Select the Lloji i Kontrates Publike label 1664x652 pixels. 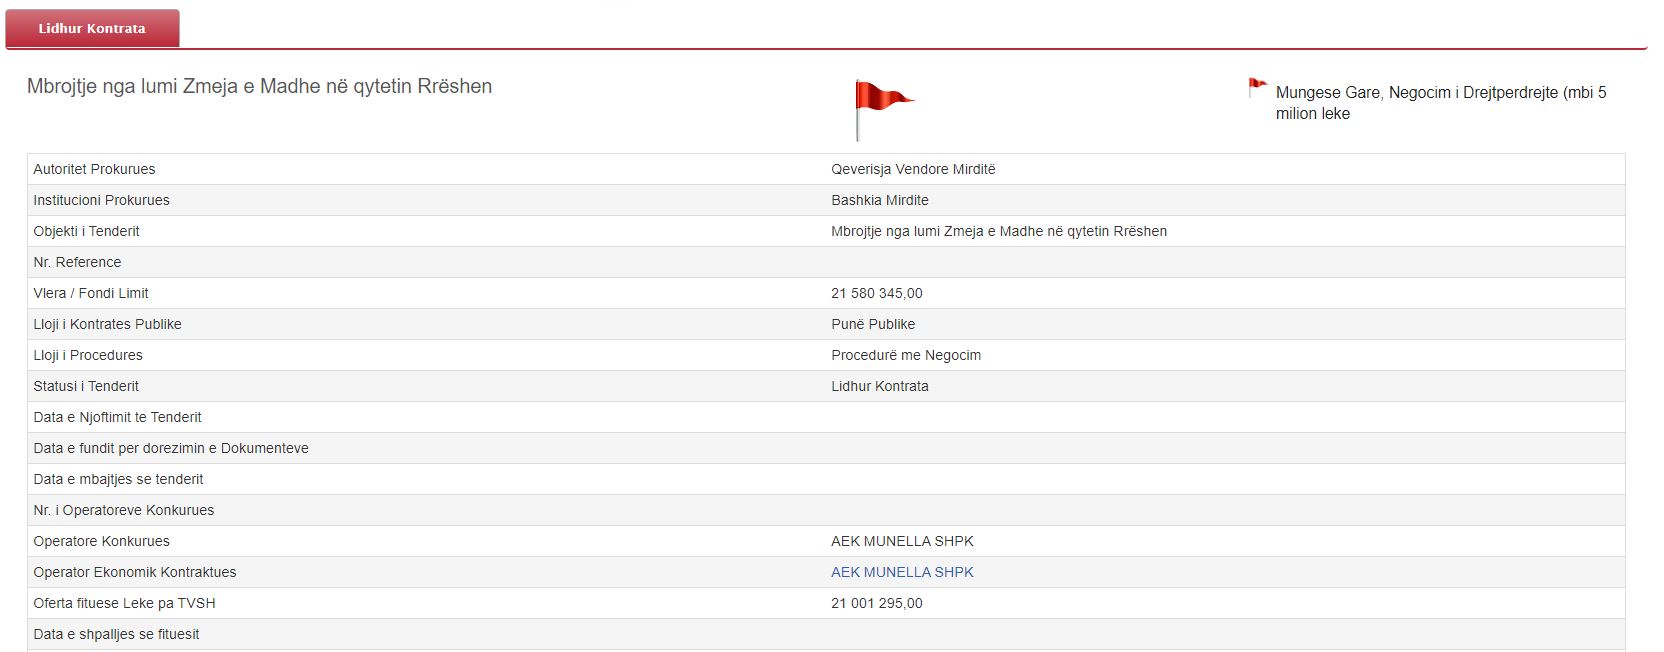click(107, 324)
